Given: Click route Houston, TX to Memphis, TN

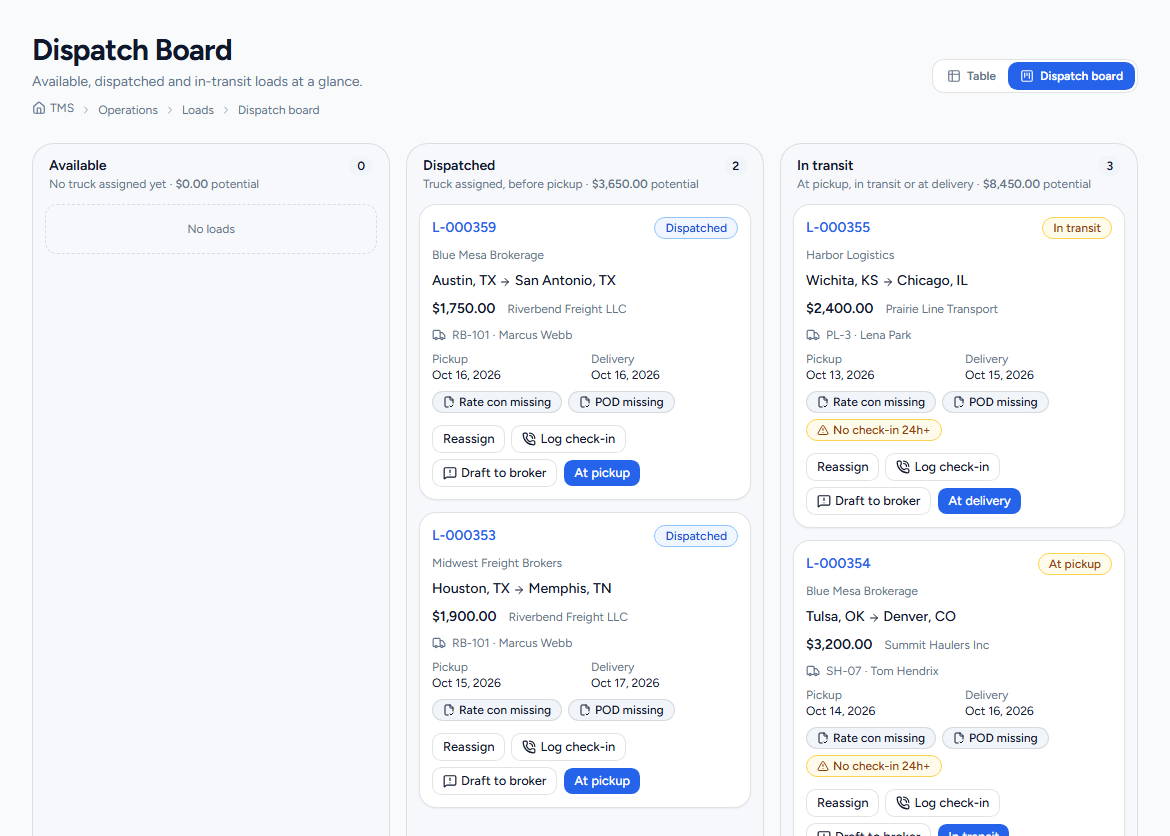Looking at the screenshot, I should coord(522,588).
